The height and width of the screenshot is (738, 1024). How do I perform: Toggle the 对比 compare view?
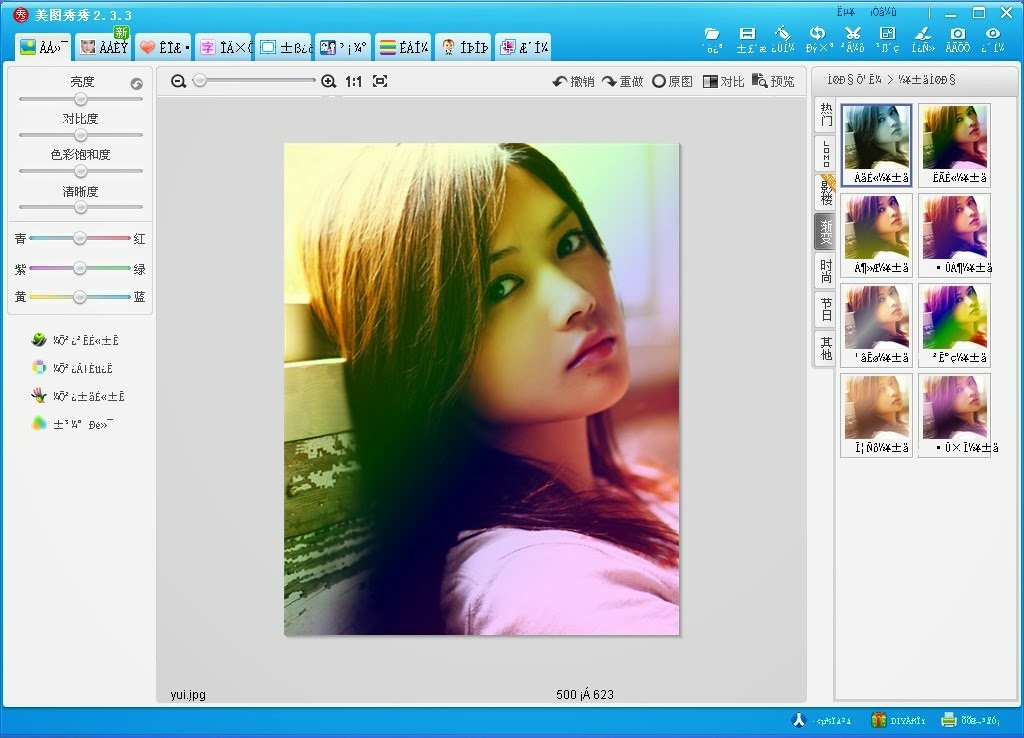click(x=724, y=81)
